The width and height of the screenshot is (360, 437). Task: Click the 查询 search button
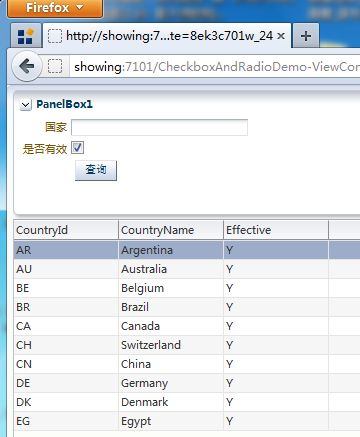[x=96, y=170]
